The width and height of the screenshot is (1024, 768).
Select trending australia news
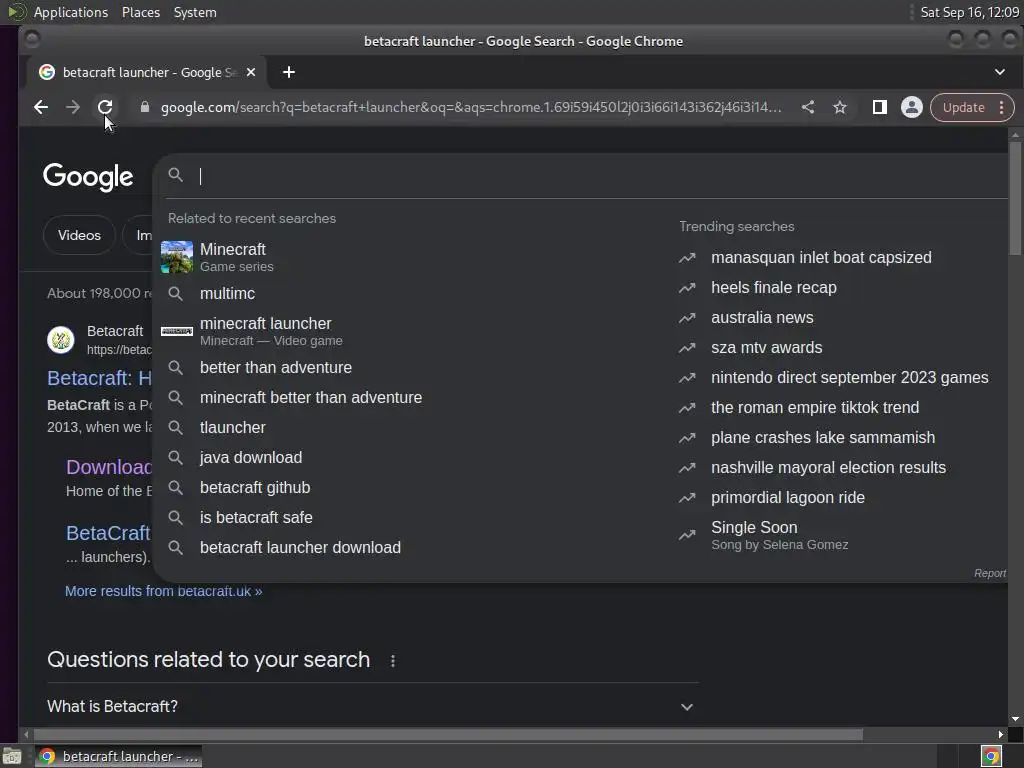point(761,317)
